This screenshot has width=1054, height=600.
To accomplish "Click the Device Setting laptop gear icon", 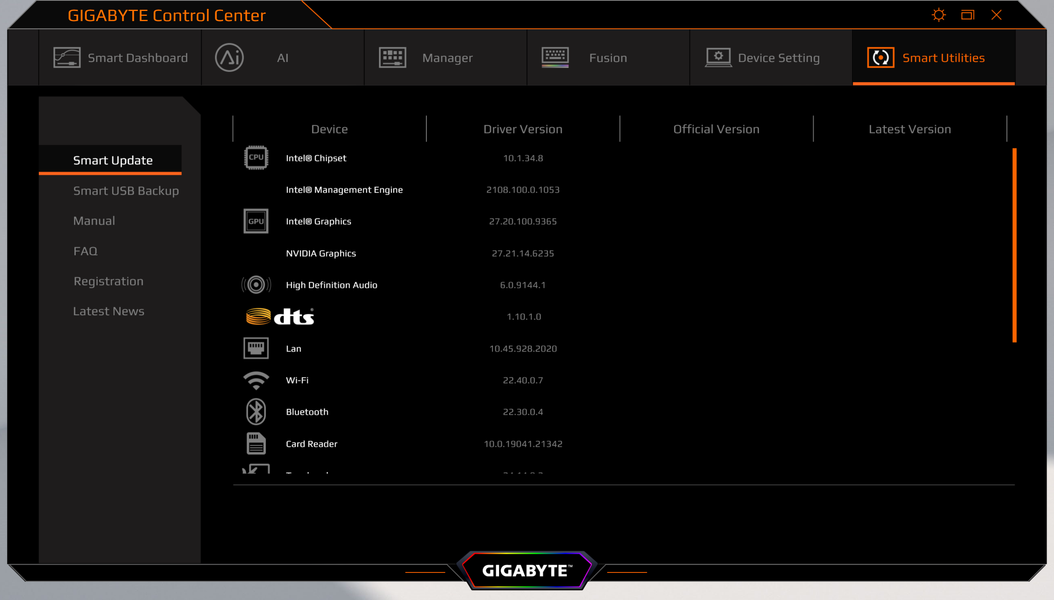I will coord(718,58).
